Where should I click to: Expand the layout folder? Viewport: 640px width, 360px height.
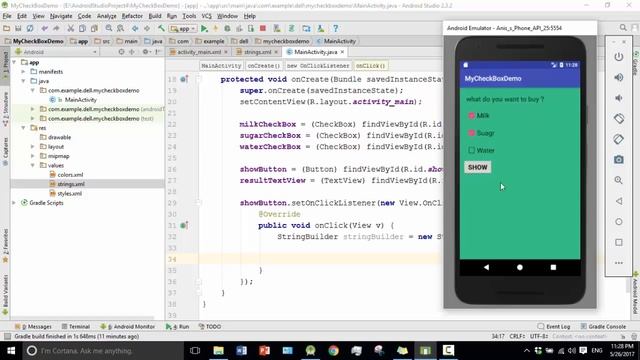pos(33,147)
